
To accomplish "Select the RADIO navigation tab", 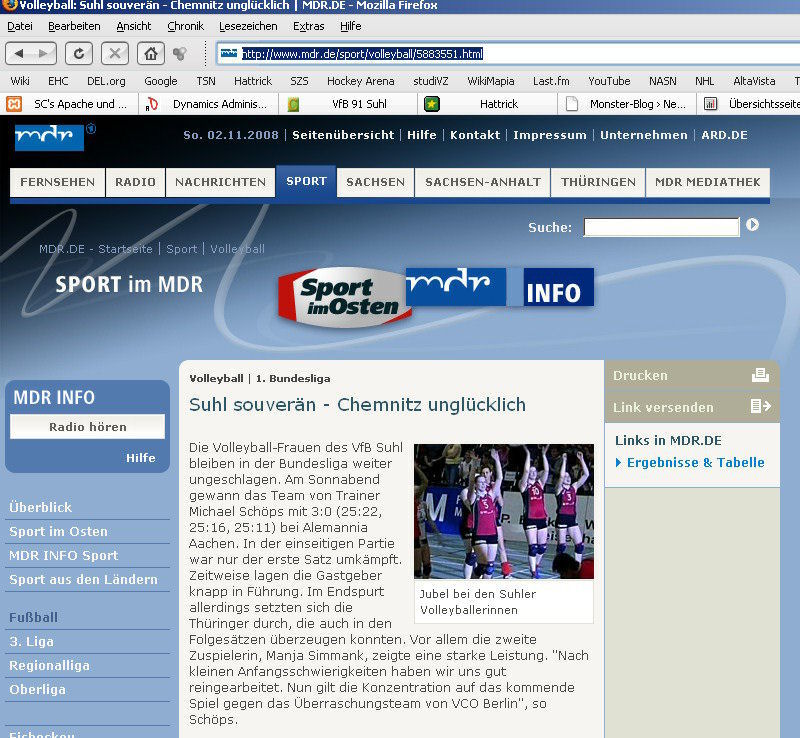I will (x=135, y=182).
